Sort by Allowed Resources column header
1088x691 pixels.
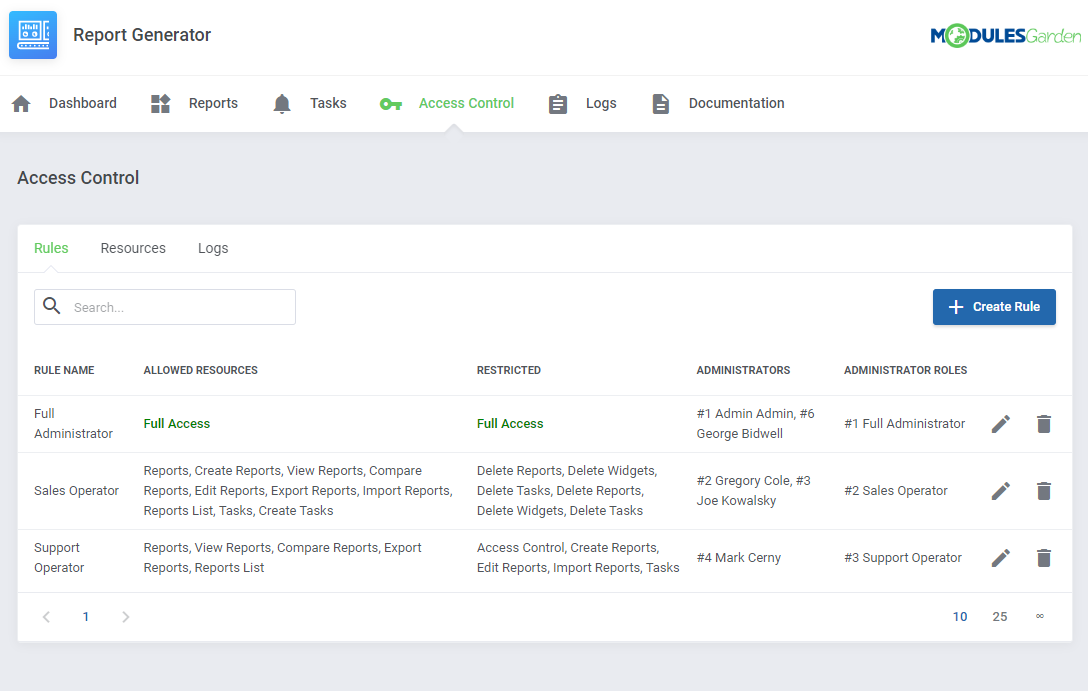point(201,370)
